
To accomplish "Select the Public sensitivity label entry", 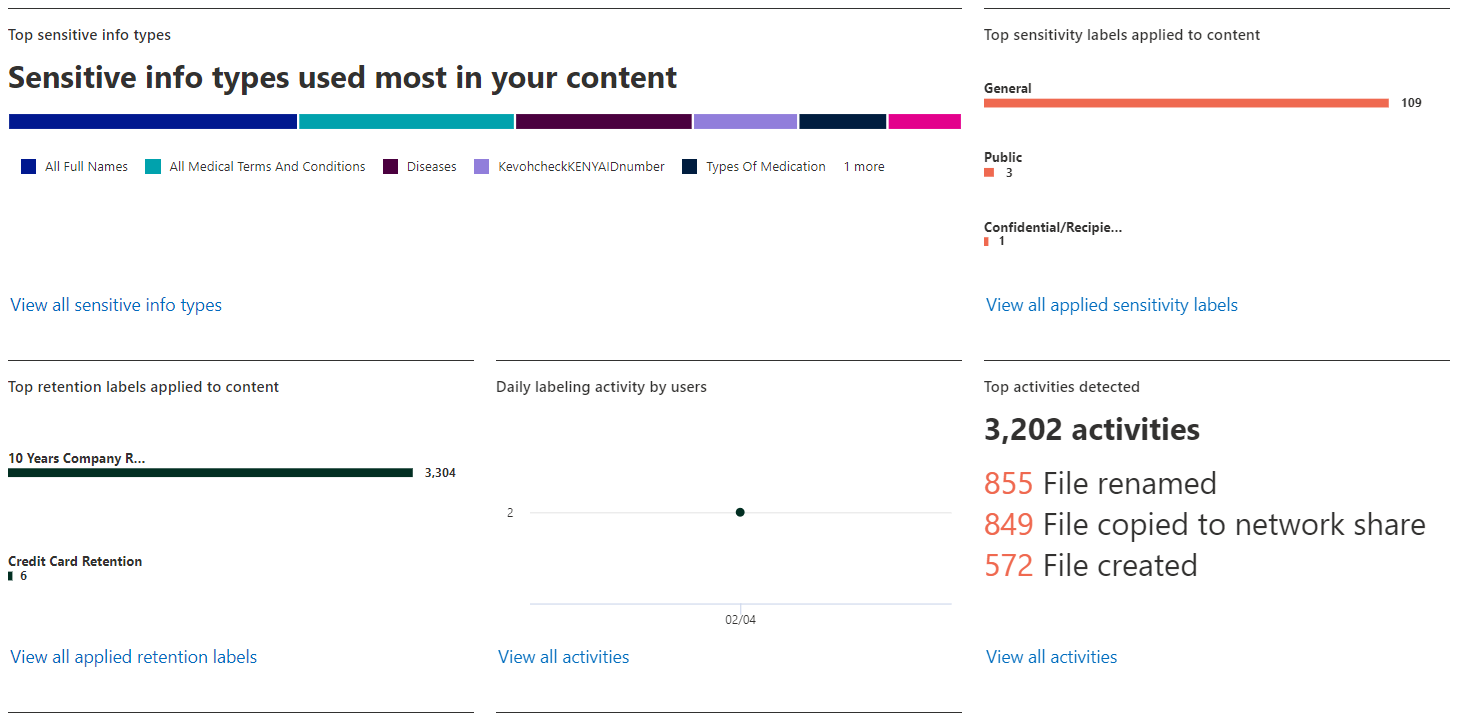I will (1003, 158).
